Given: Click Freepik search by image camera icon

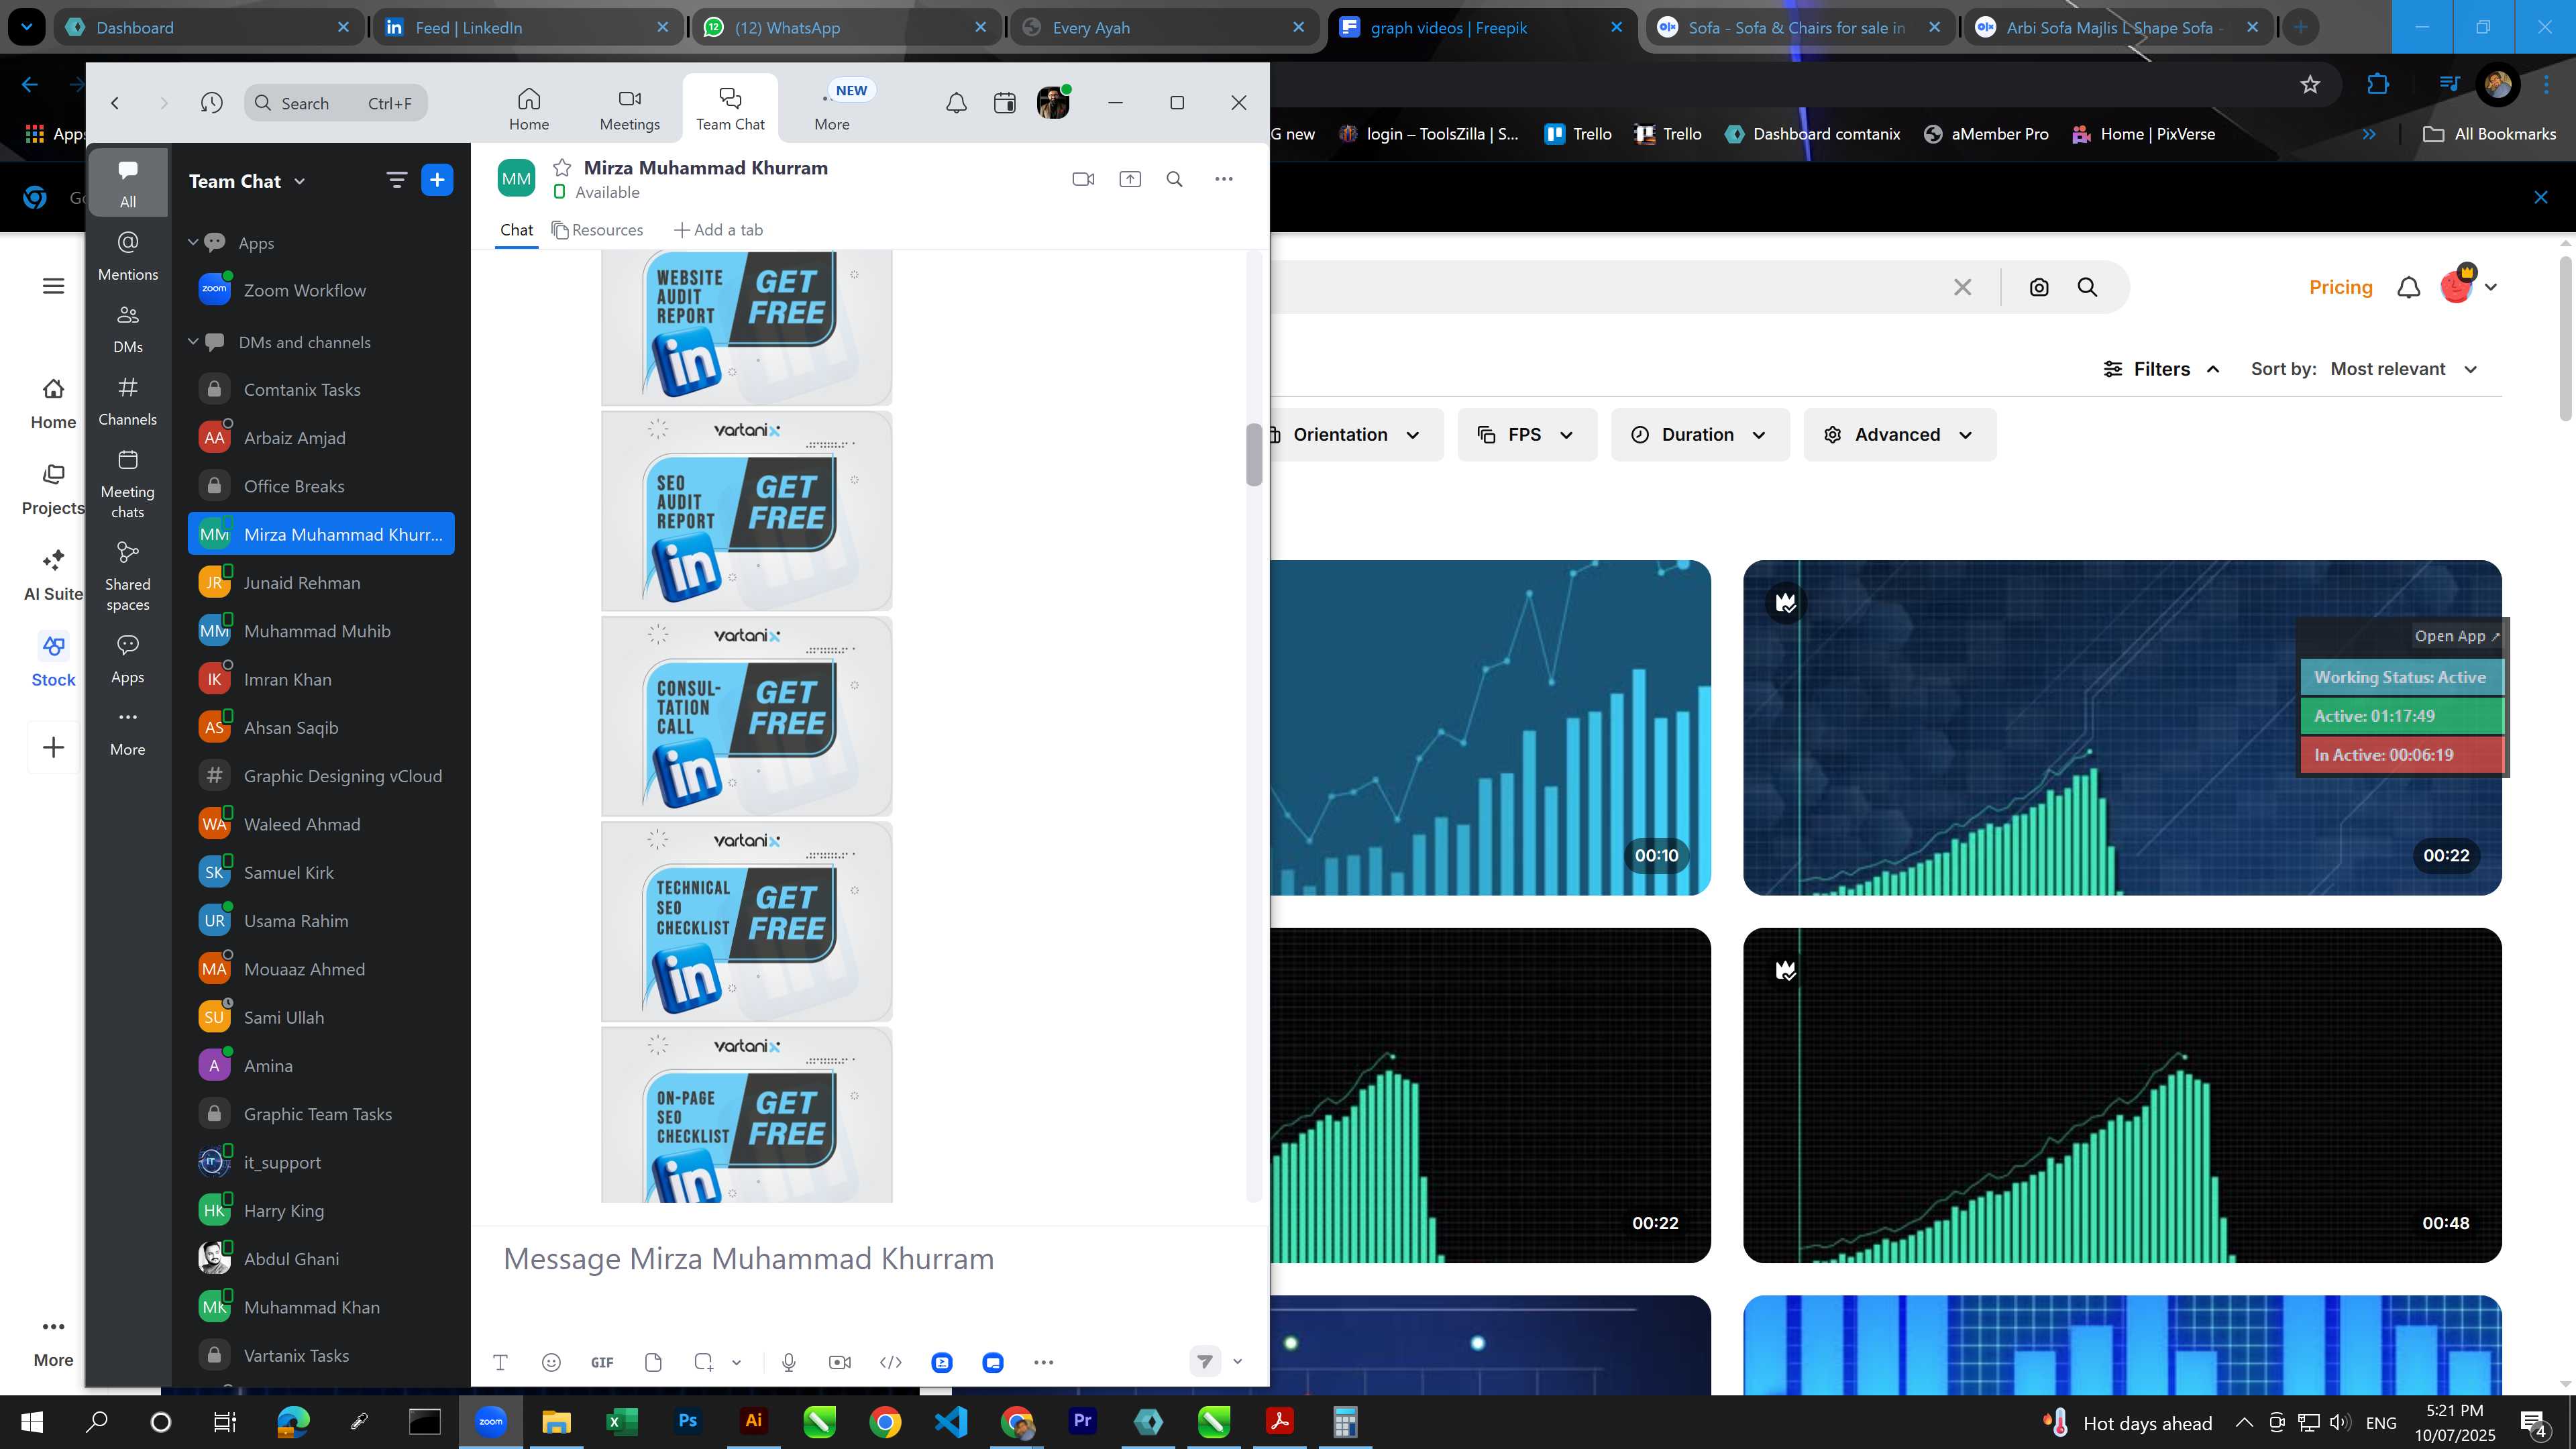Looking at the screenshot, I should click(2039, 287).
